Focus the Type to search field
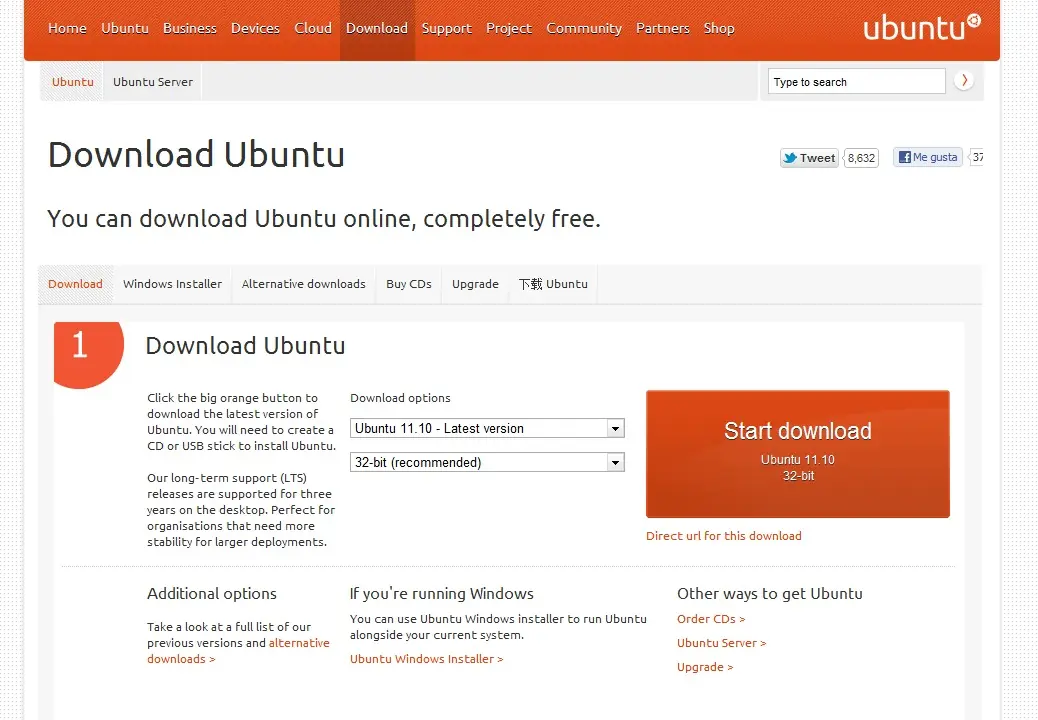The width and height of the screenshot is (1038, 720). tap(856, 81)
